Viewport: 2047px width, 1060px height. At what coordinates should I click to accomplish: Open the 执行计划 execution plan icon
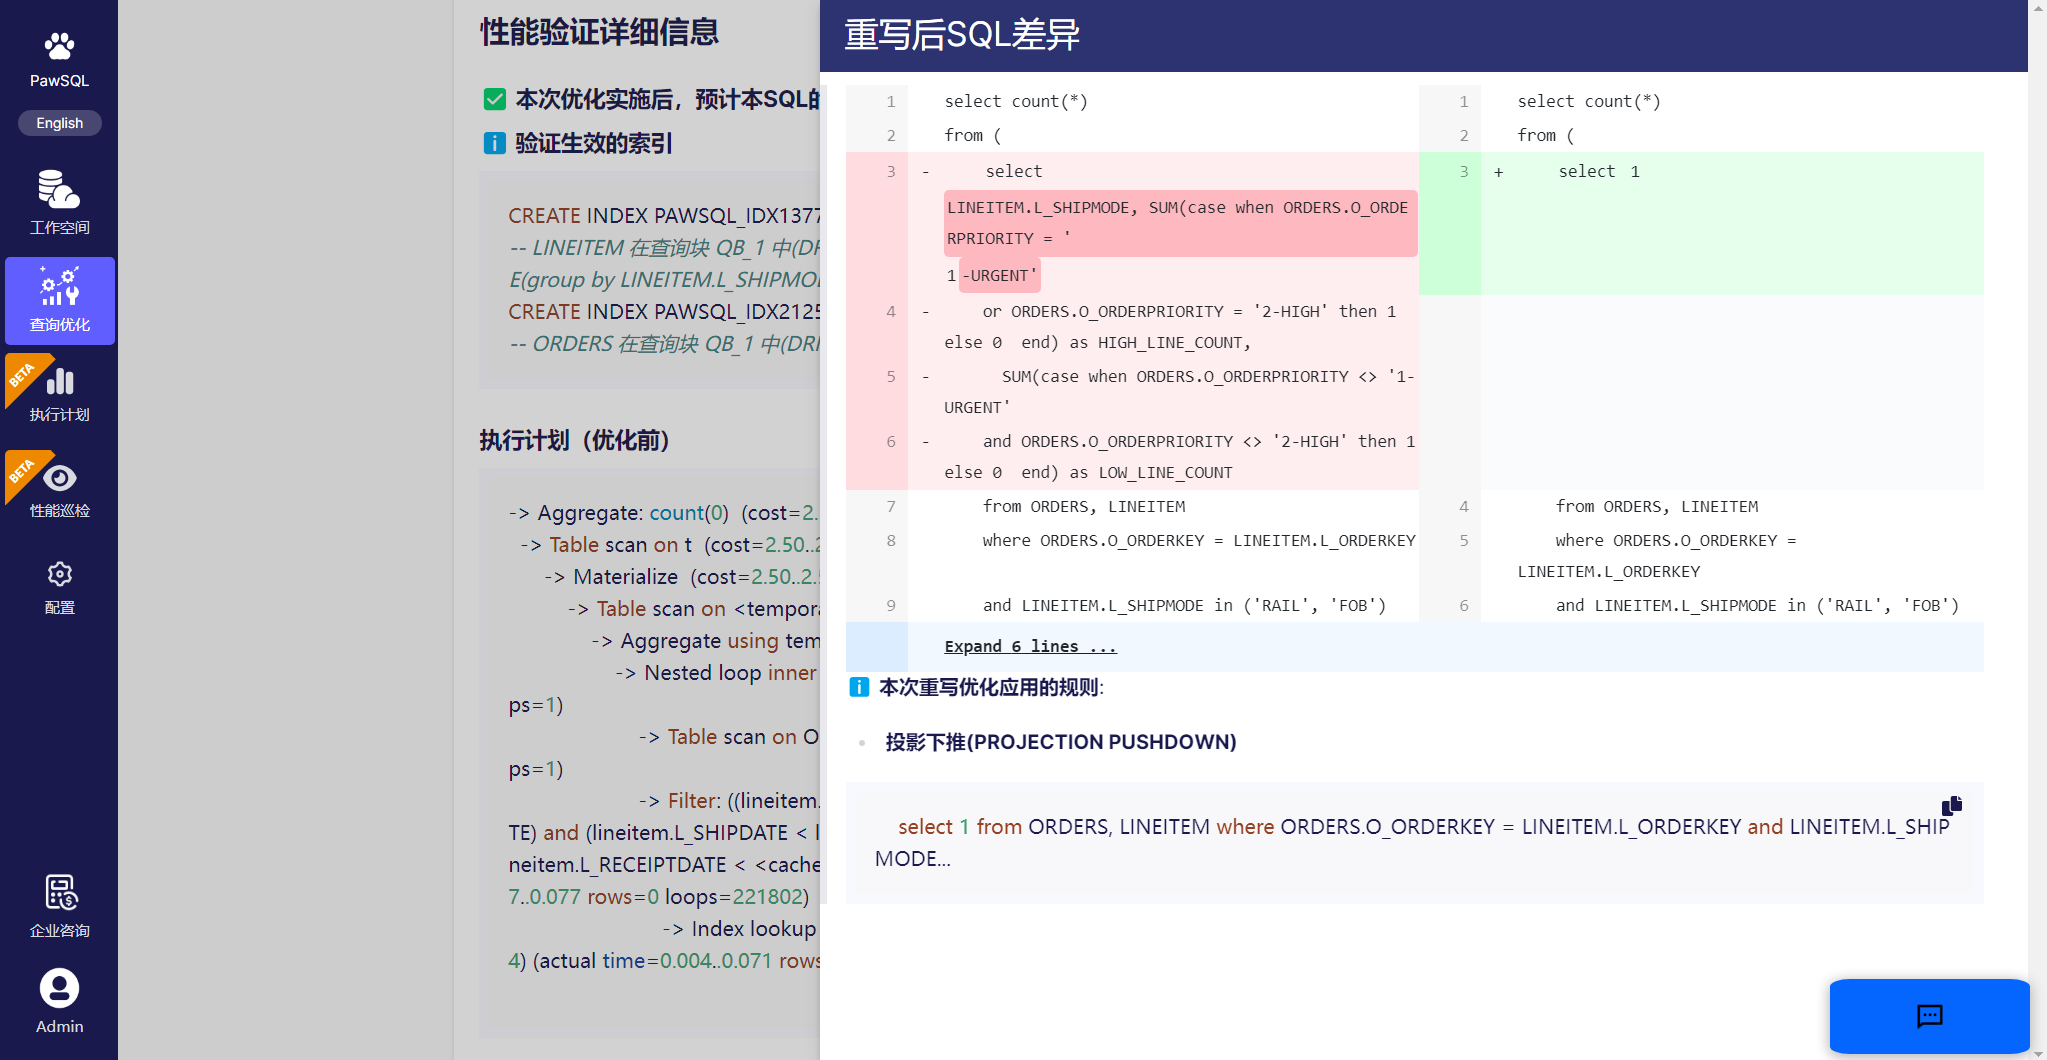coord(60,381)
